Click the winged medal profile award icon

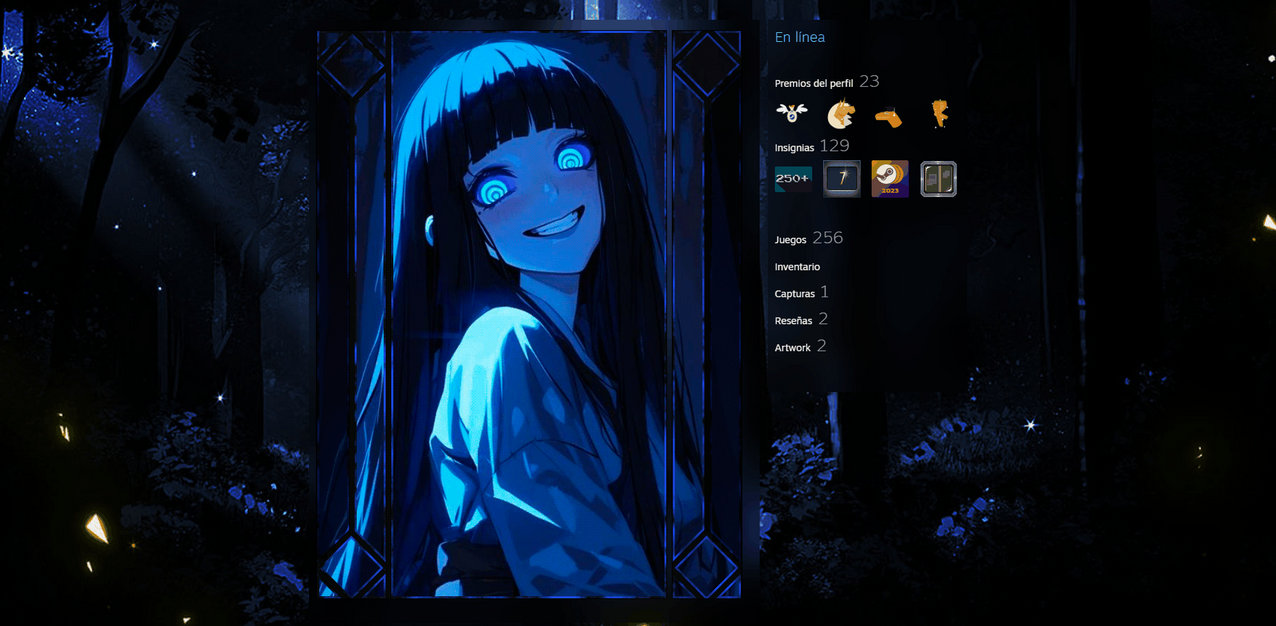coord(791,114)
